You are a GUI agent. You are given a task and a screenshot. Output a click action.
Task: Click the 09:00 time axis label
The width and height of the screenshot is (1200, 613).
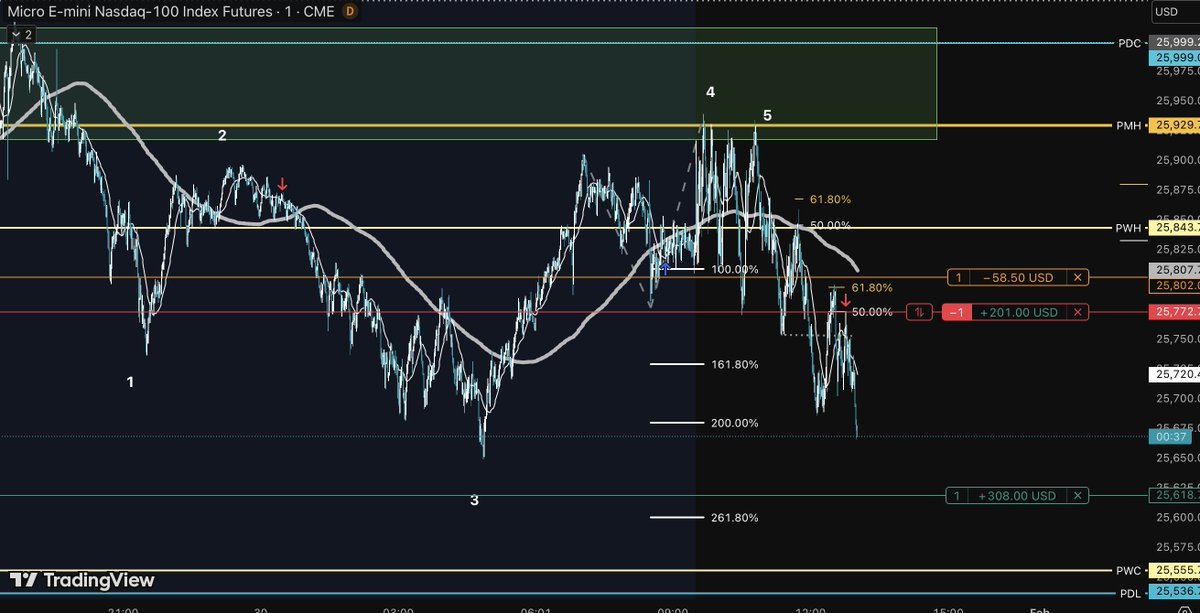tap(673, 608)
